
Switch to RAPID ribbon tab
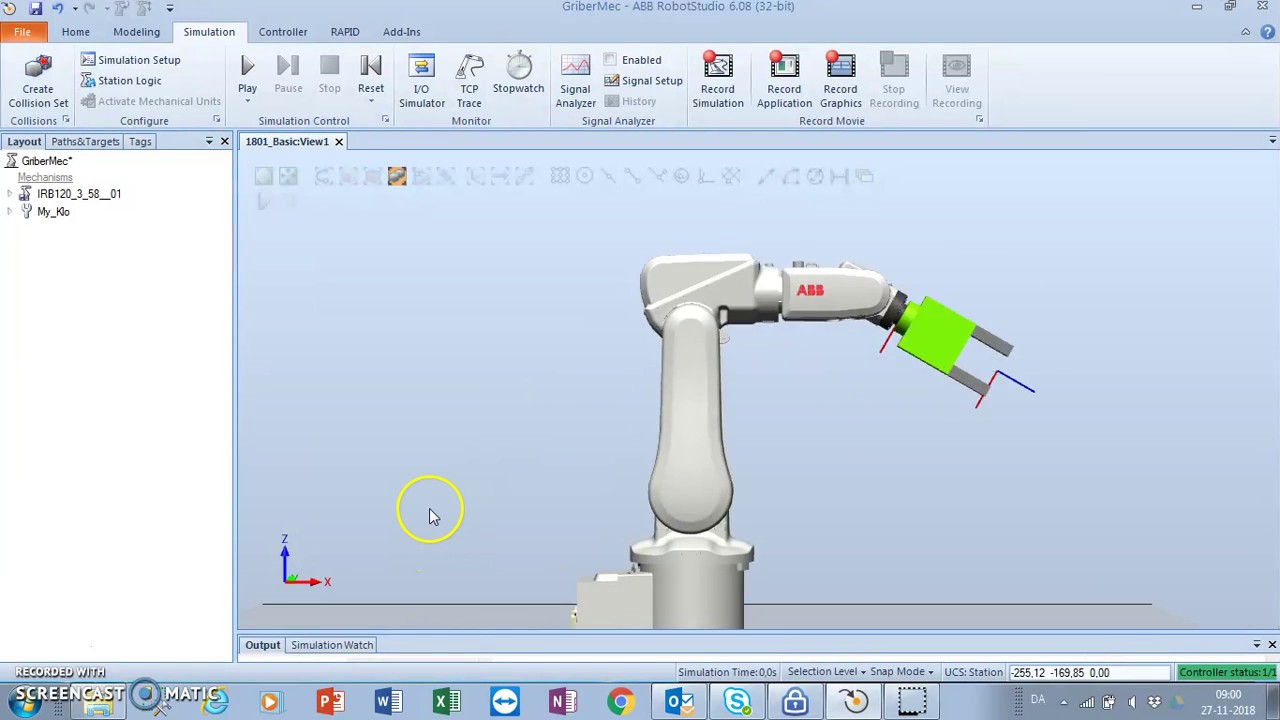click(x=345, y=32)
